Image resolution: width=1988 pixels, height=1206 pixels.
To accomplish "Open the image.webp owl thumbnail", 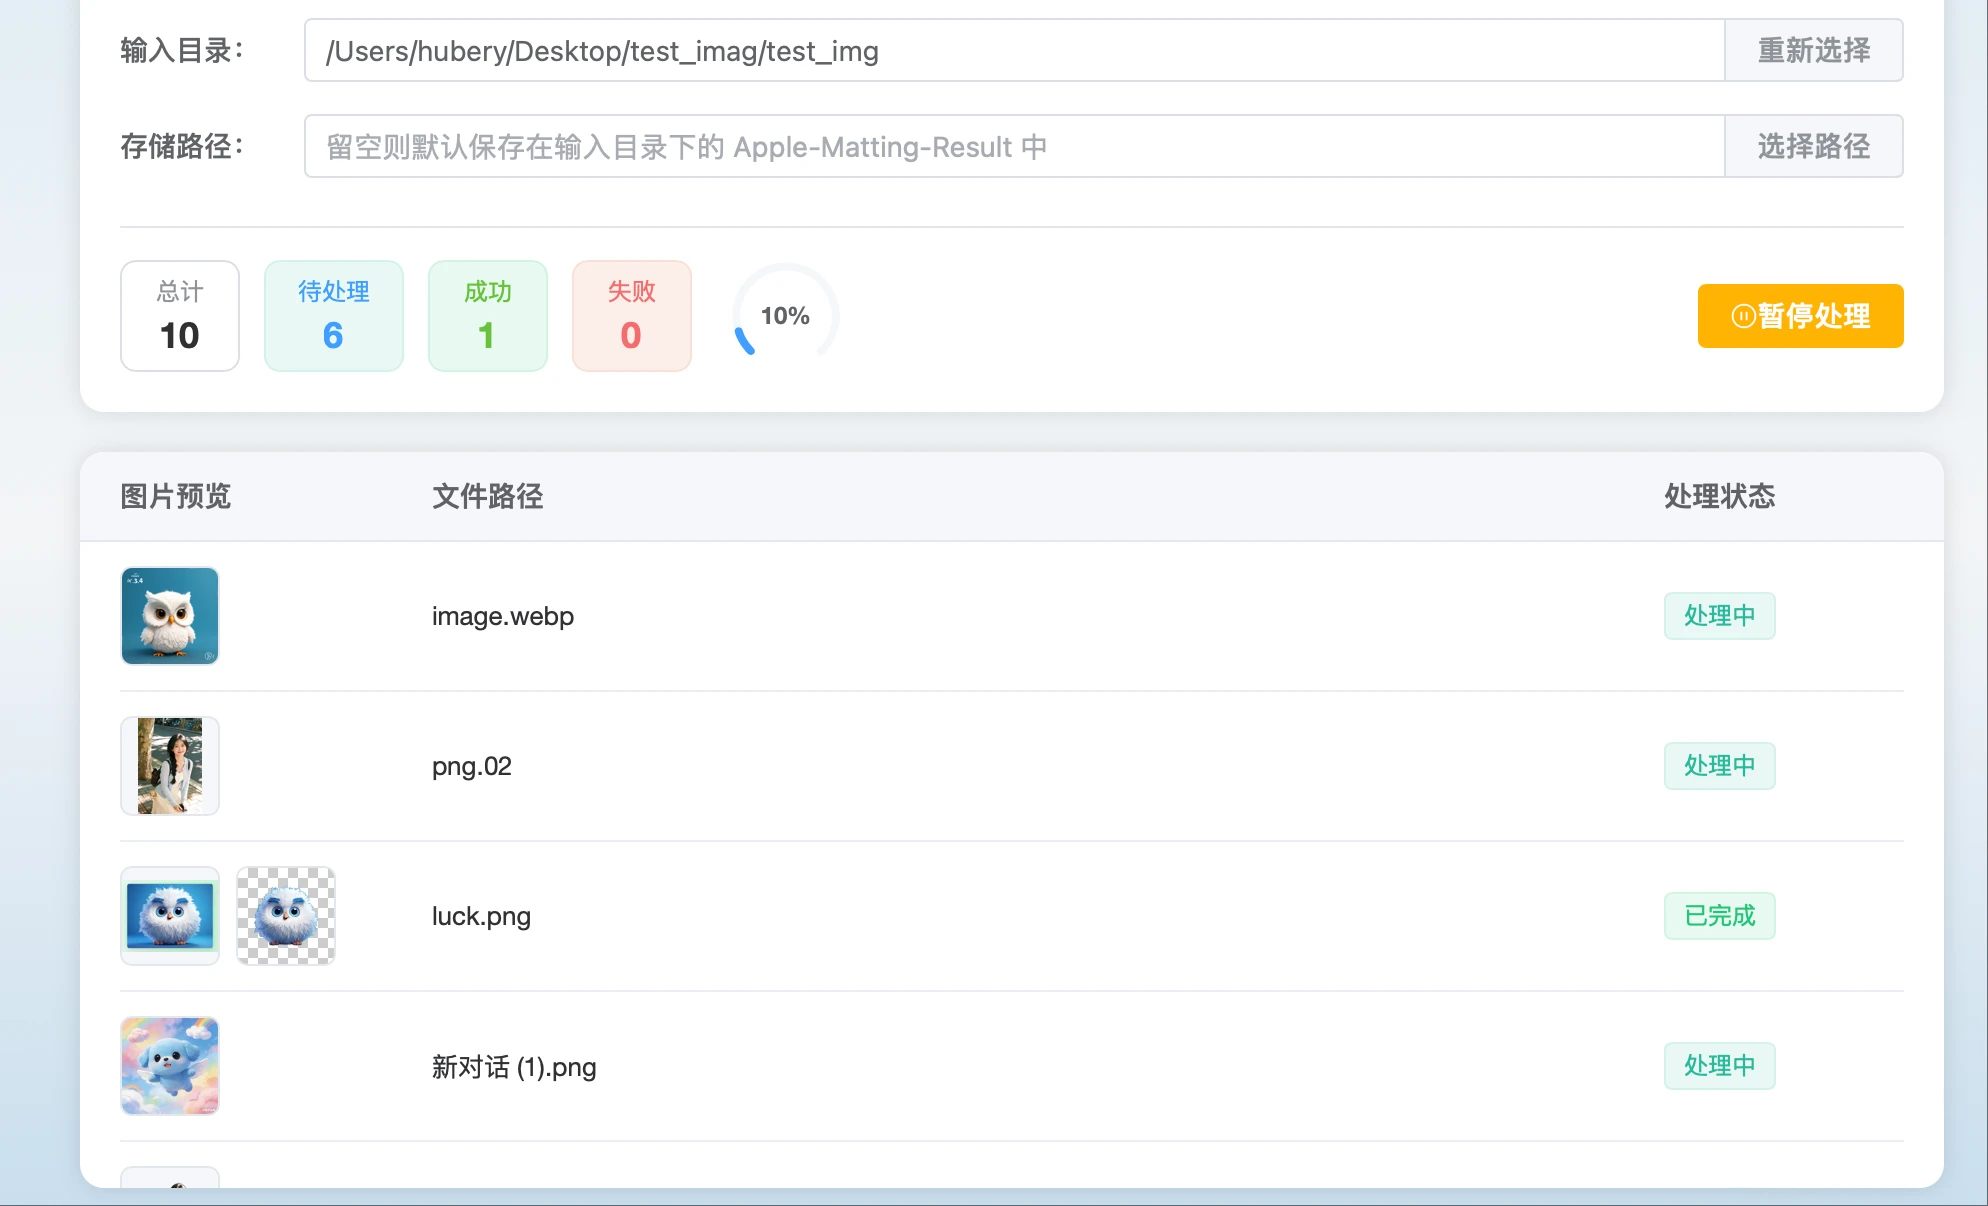I will (x=170, y=616).
